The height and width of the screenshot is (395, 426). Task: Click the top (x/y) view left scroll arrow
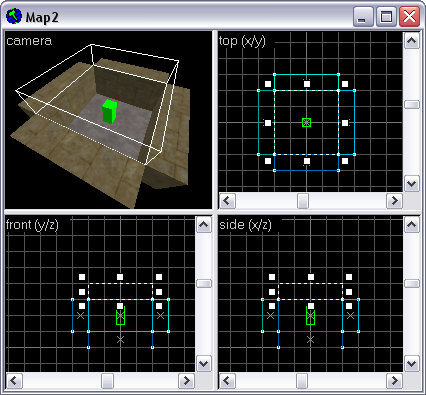click(x=227, y=201)
